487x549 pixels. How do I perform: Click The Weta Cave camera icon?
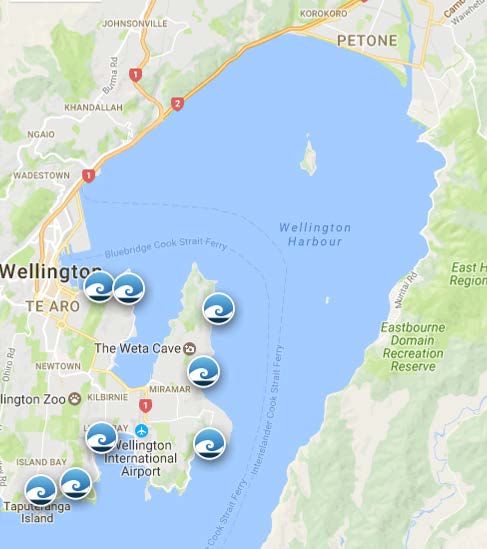pyautogui.click(x=190, y=349)
